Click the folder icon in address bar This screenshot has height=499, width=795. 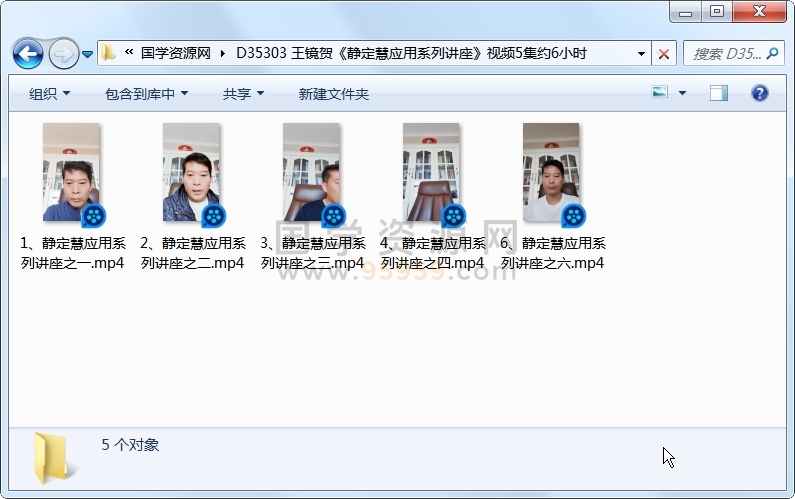click(x=107, y=53)
